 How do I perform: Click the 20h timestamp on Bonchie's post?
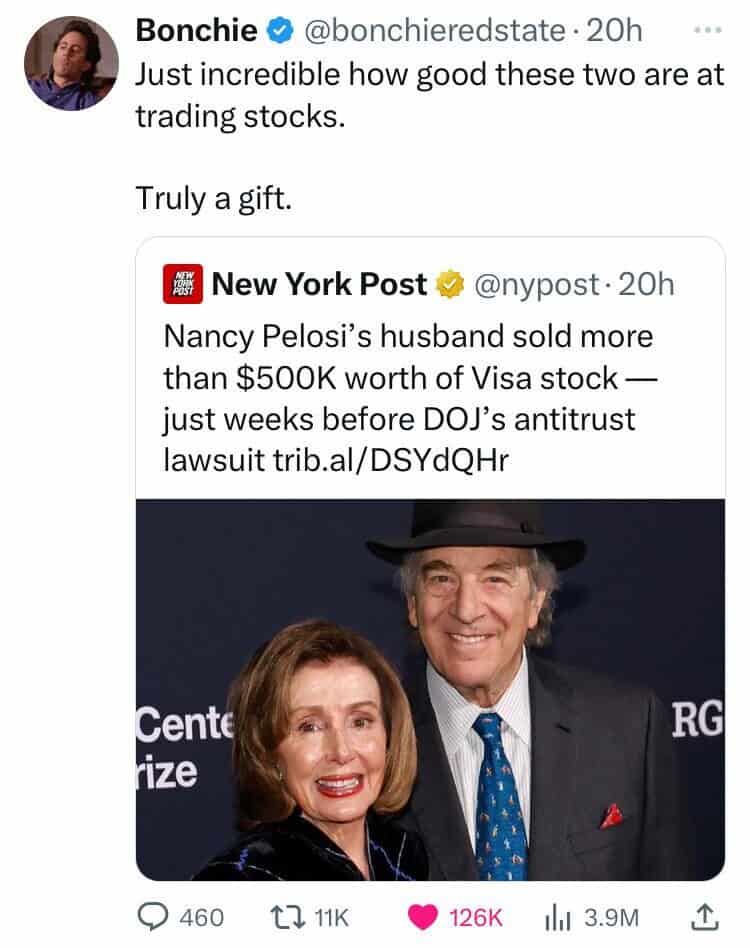coord(616,32)
